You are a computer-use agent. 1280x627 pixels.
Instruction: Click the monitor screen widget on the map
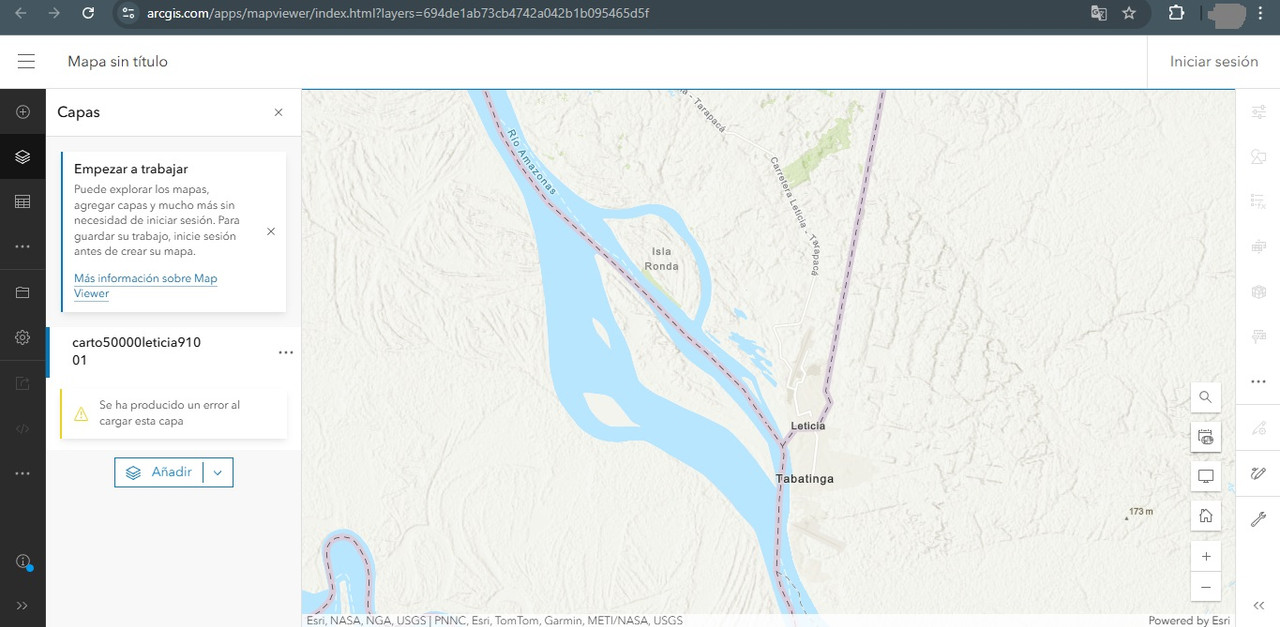(1206, 476)
